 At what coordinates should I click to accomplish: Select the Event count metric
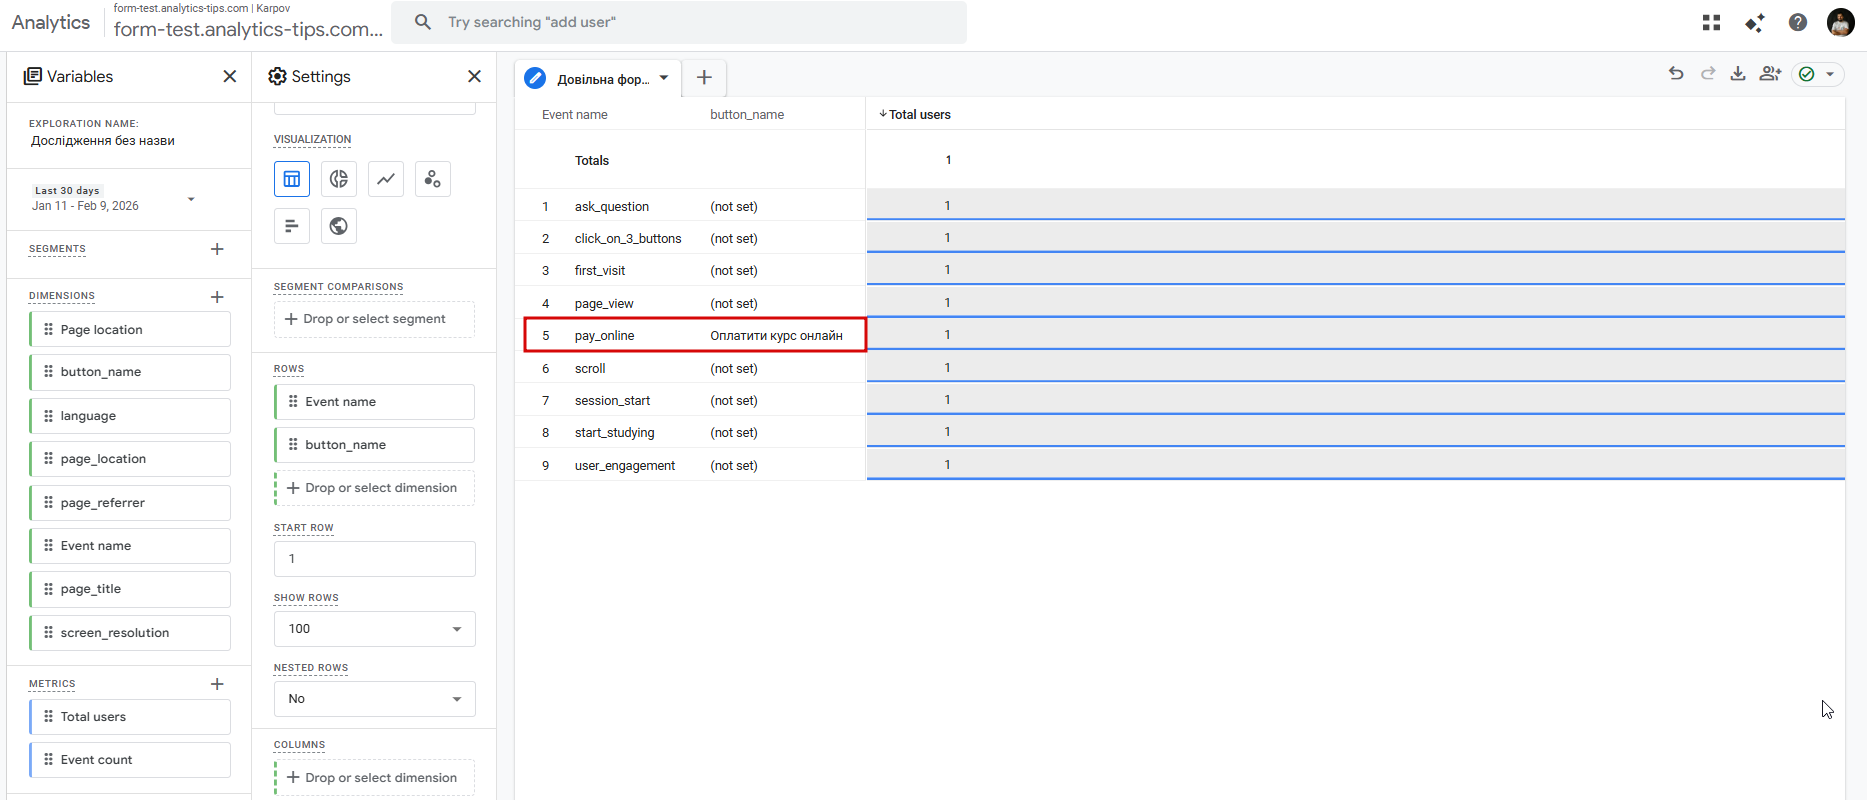tap(130, 760)
